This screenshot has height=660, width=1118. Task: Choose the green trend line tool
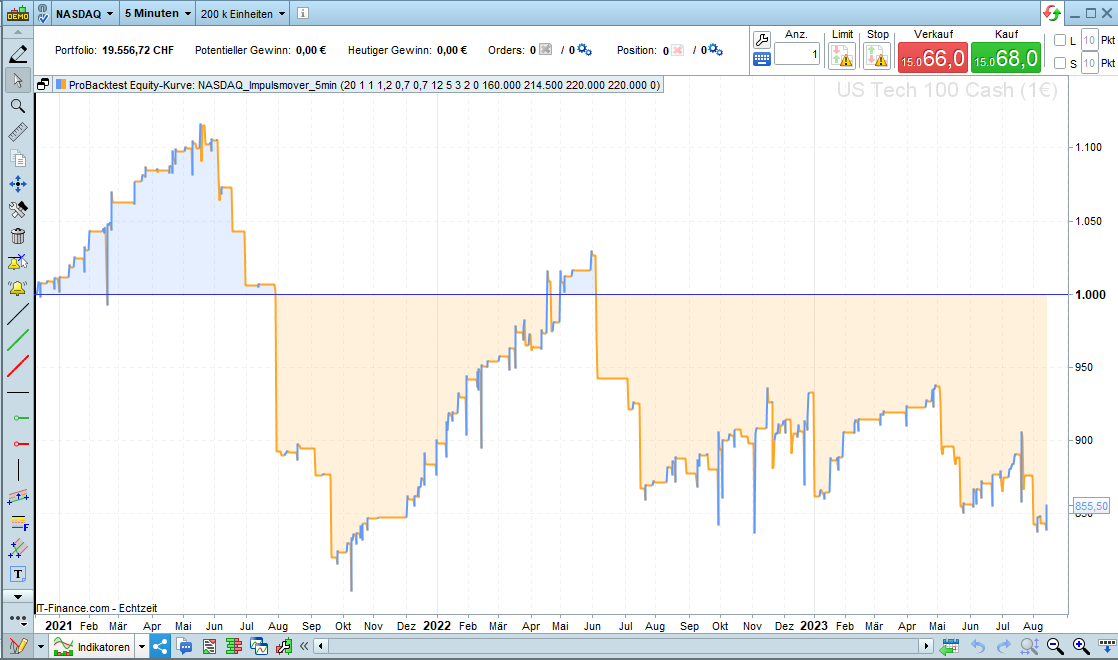click(x=18, y=340)
